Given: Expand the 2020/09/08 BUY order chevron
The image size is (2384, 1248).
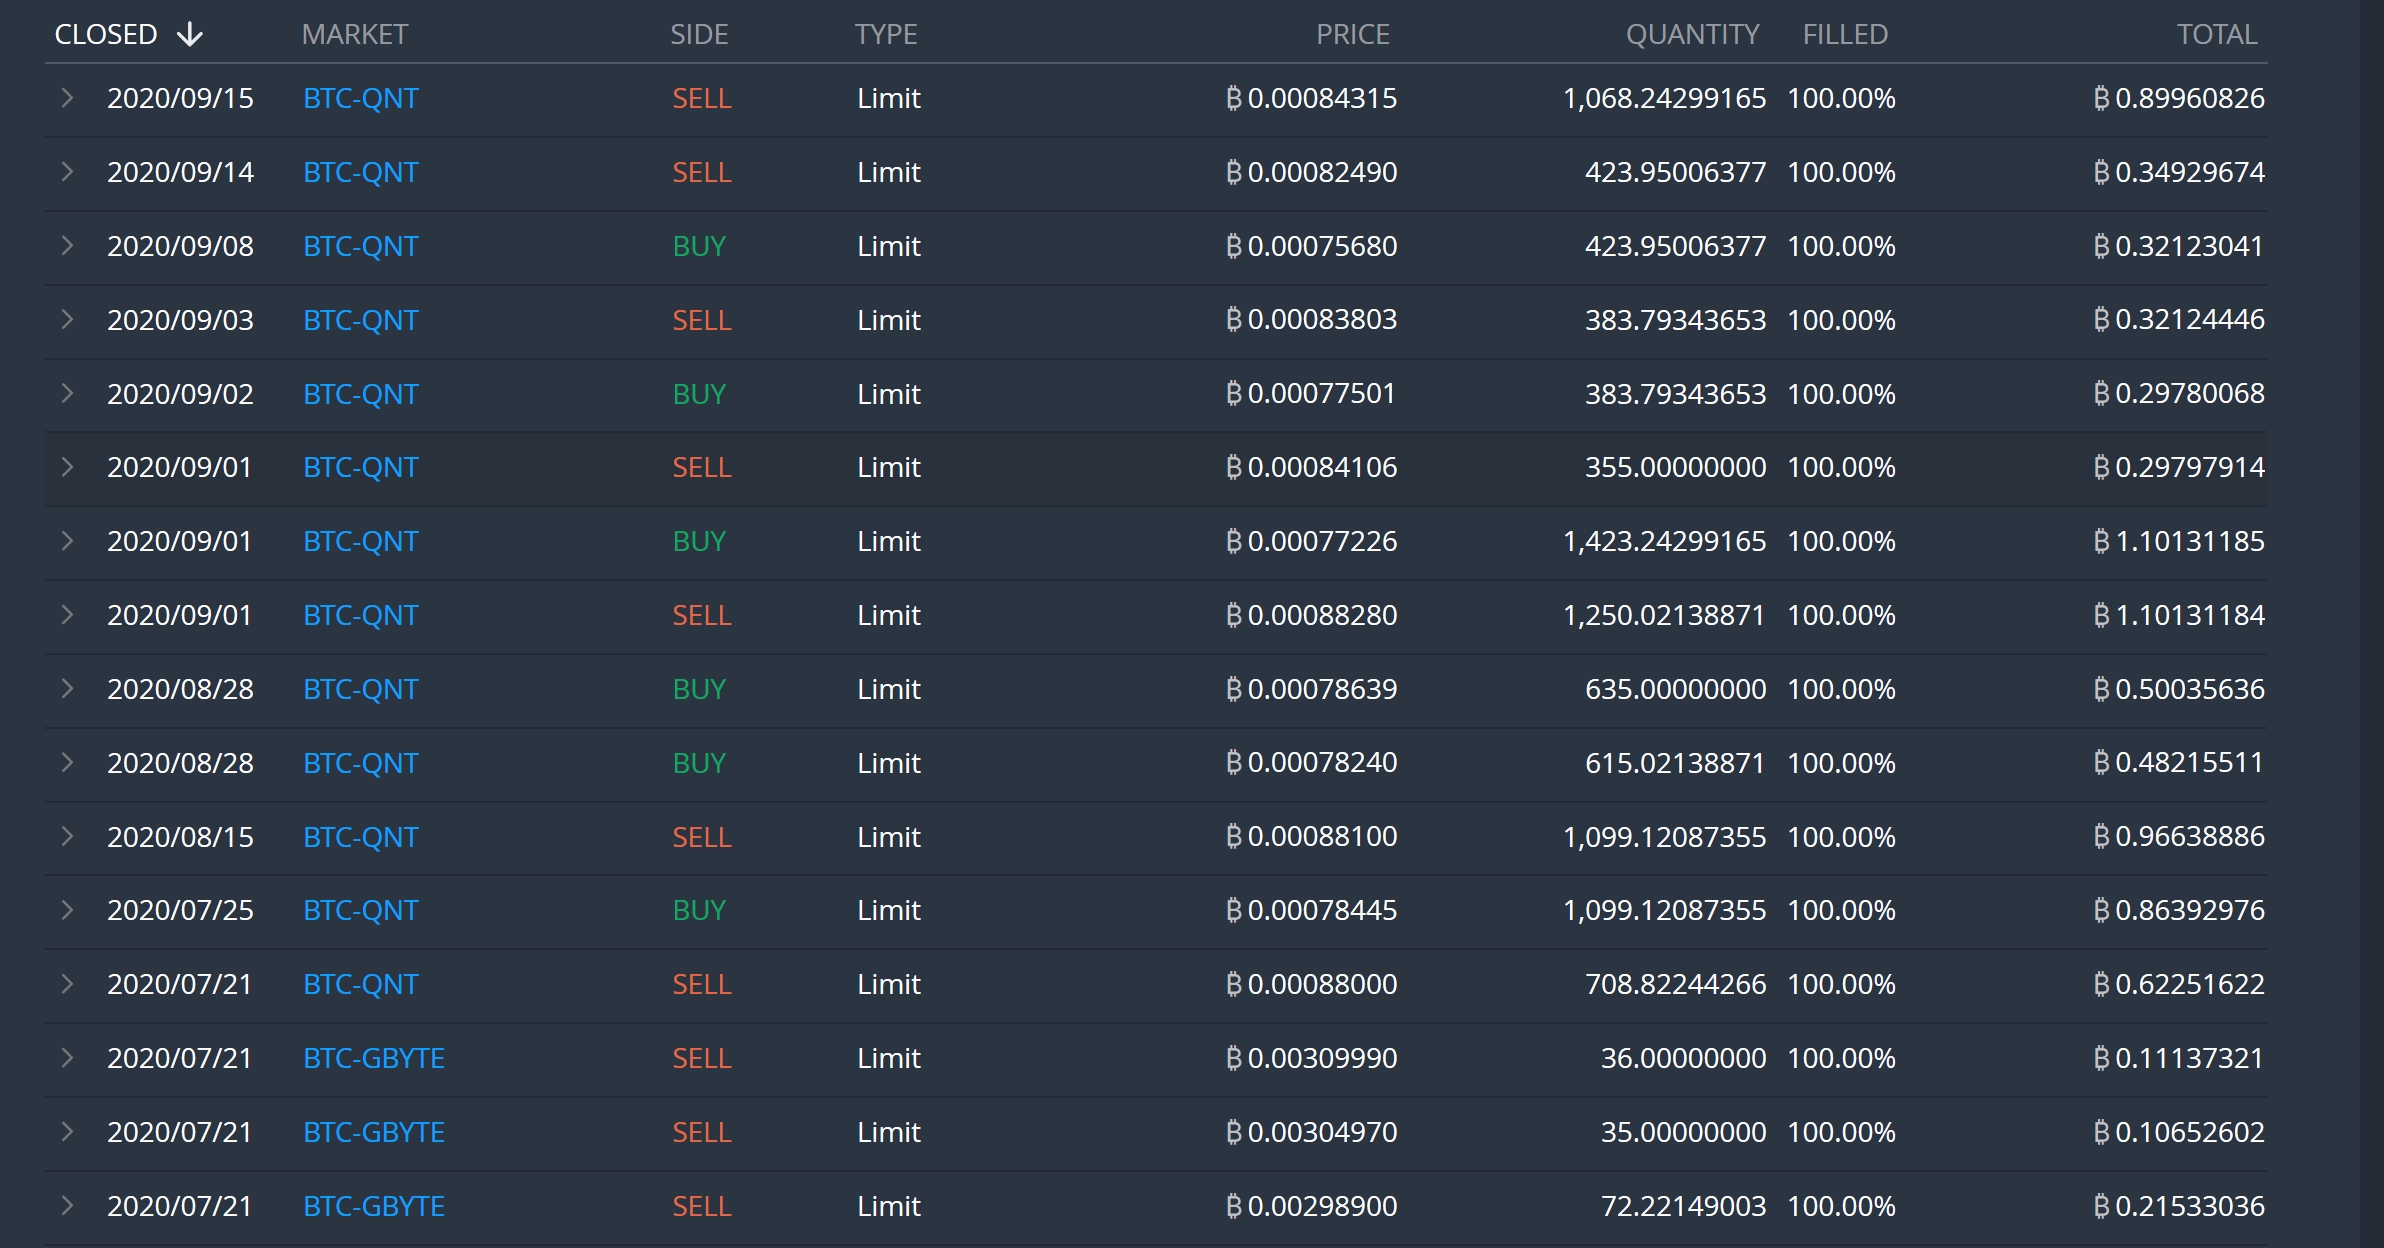Looking at the screenshot, I should (67, 246).
